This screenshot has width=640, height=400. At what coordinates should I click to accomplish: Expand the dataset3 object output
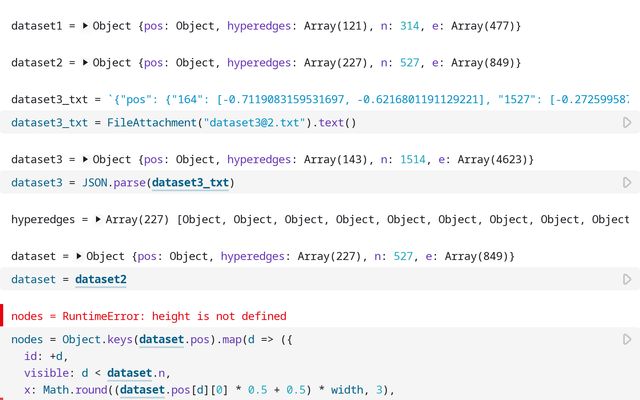tap(85, 160)
